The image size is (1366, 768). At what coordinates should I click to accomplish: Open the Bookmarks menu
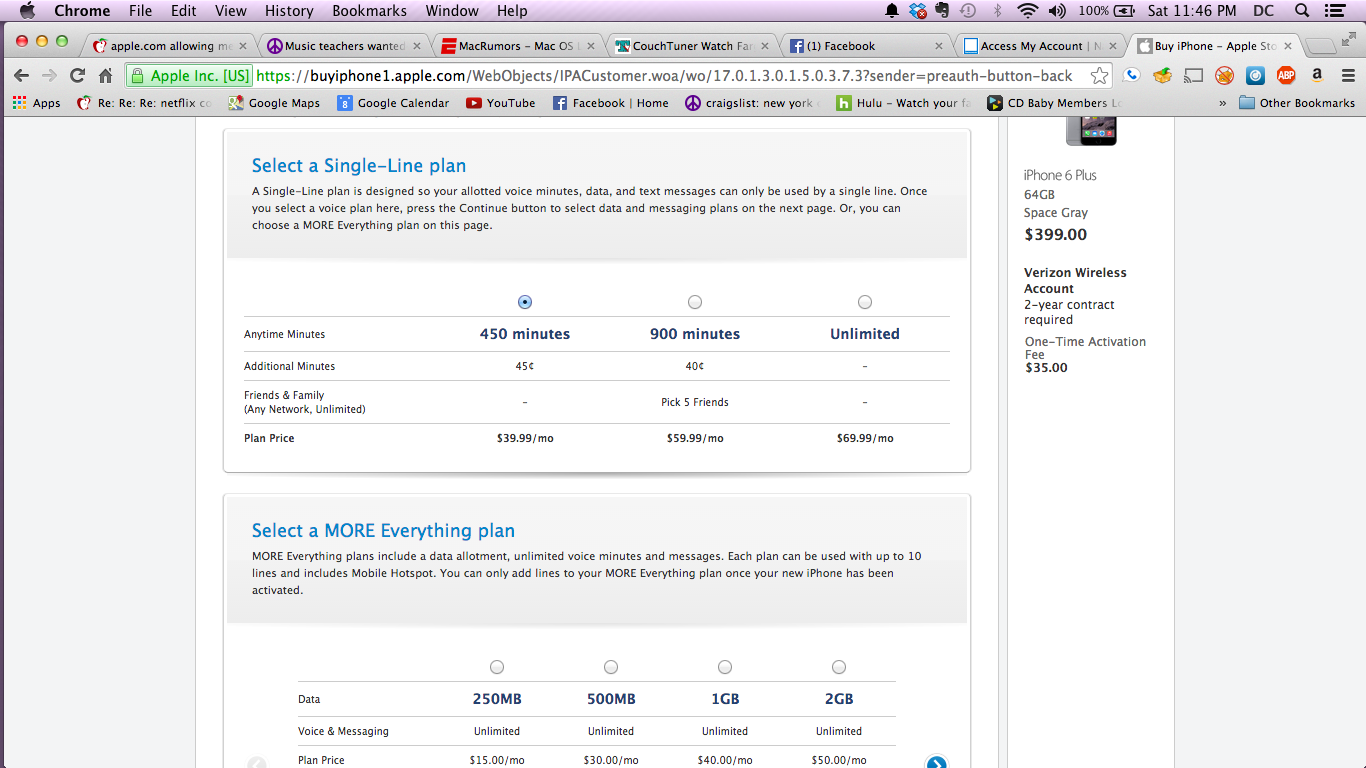[x=370, y=11]
